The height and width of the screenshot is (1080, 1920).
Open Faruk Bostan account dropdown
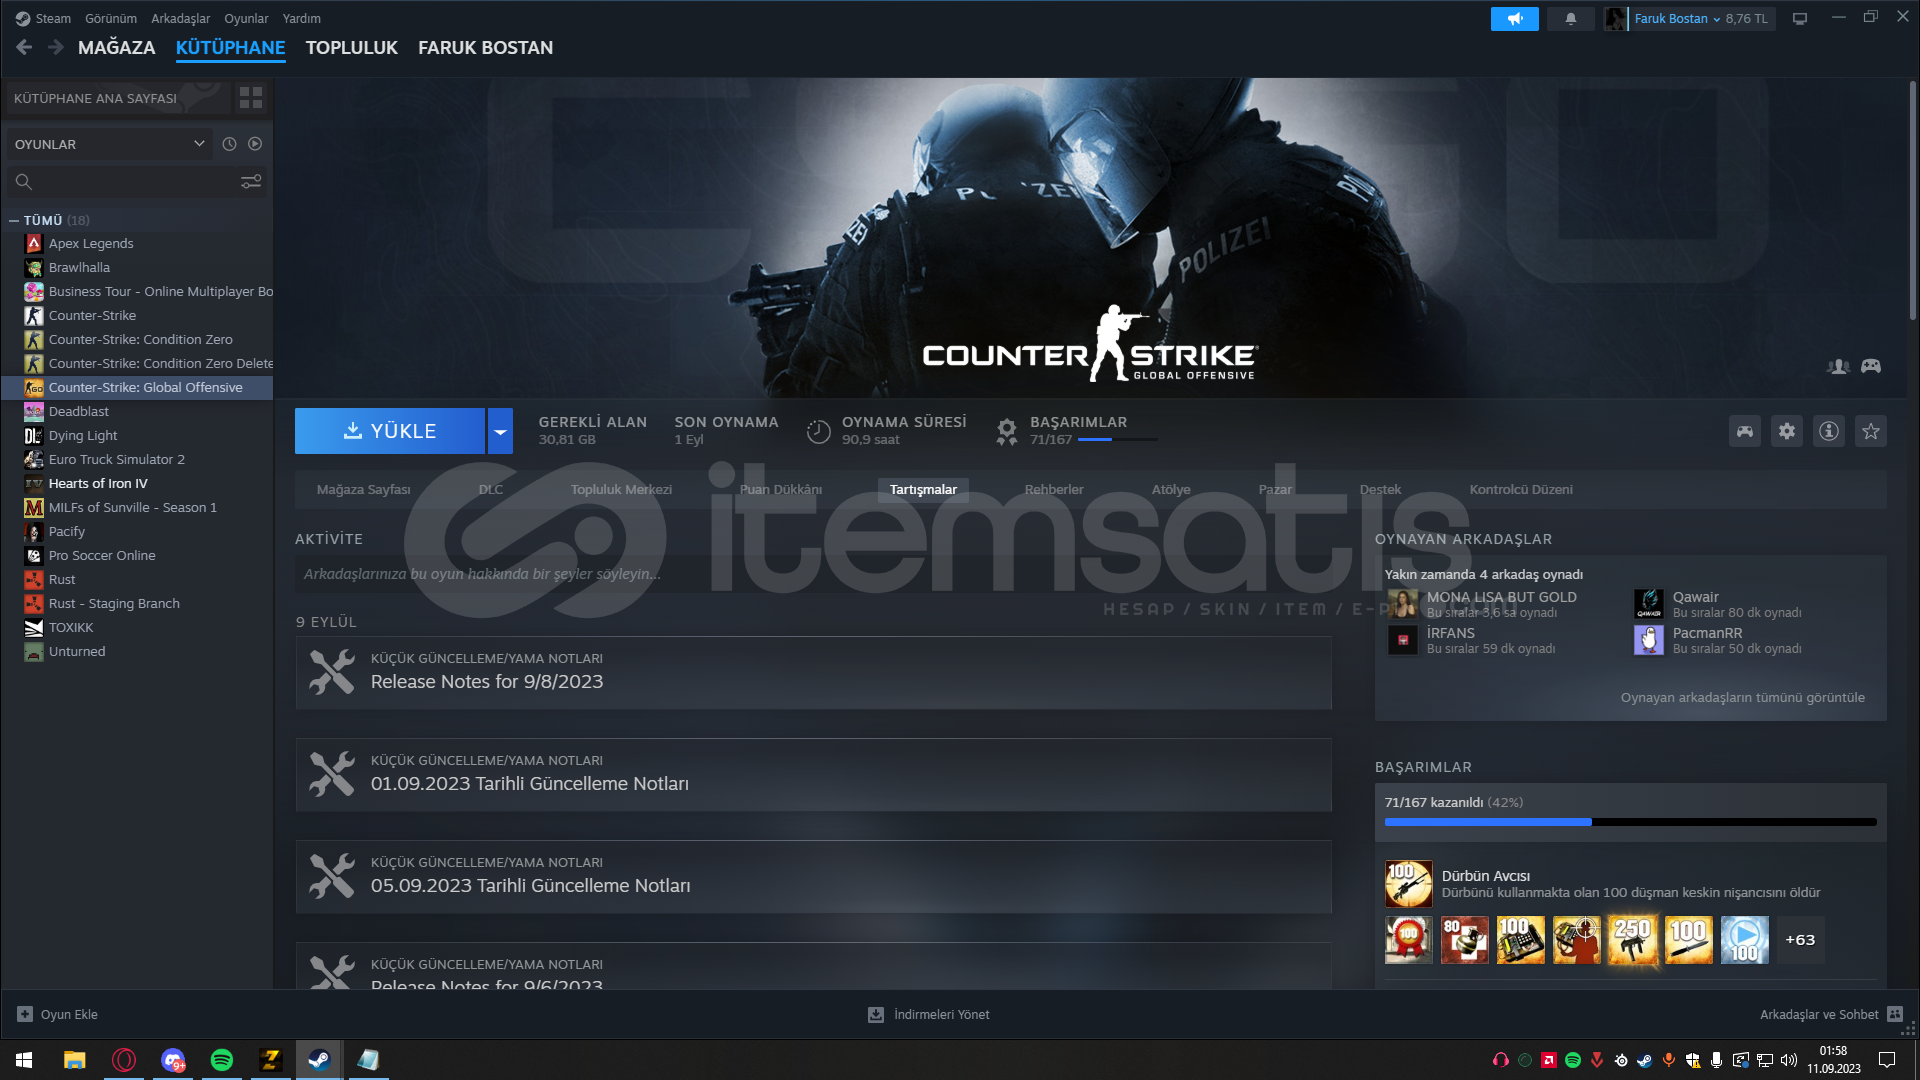[1677, 19]
